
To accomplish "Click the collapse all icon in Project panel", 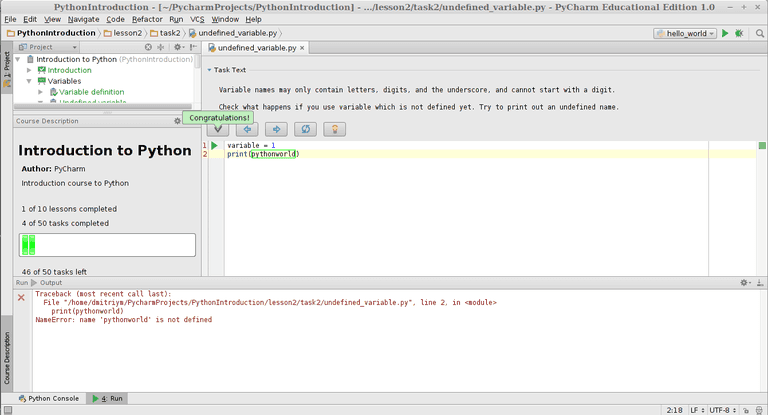I will pyautogui.click(x=161, y=47).
